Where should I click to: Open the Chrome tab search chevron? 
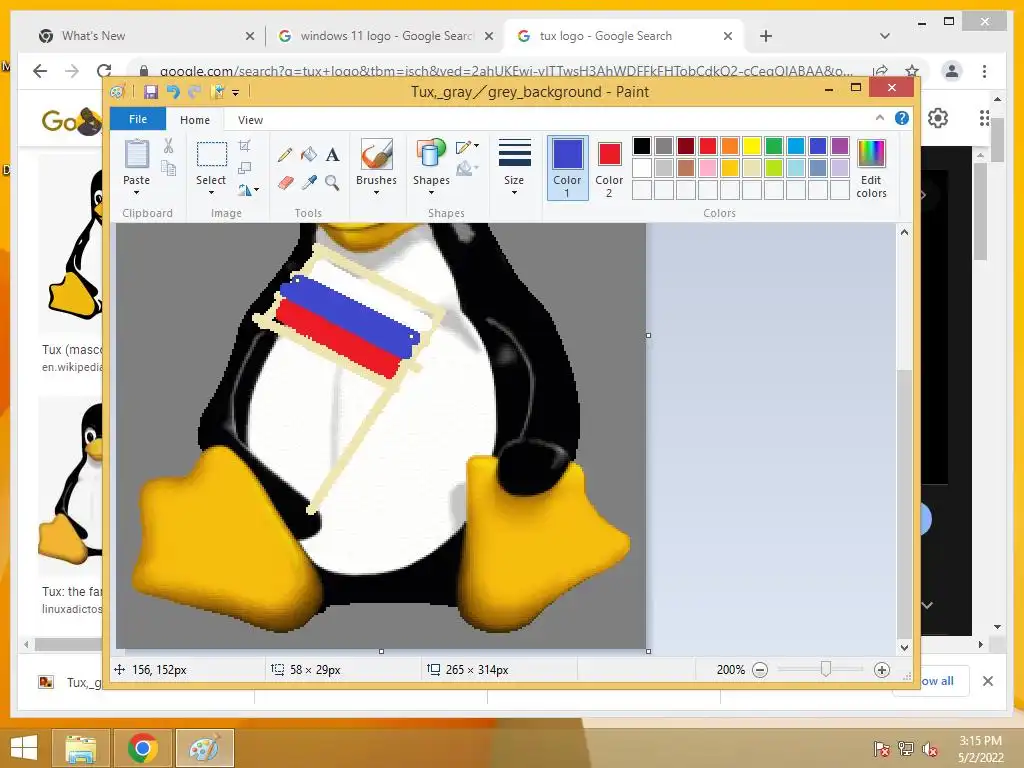(885, 36)
